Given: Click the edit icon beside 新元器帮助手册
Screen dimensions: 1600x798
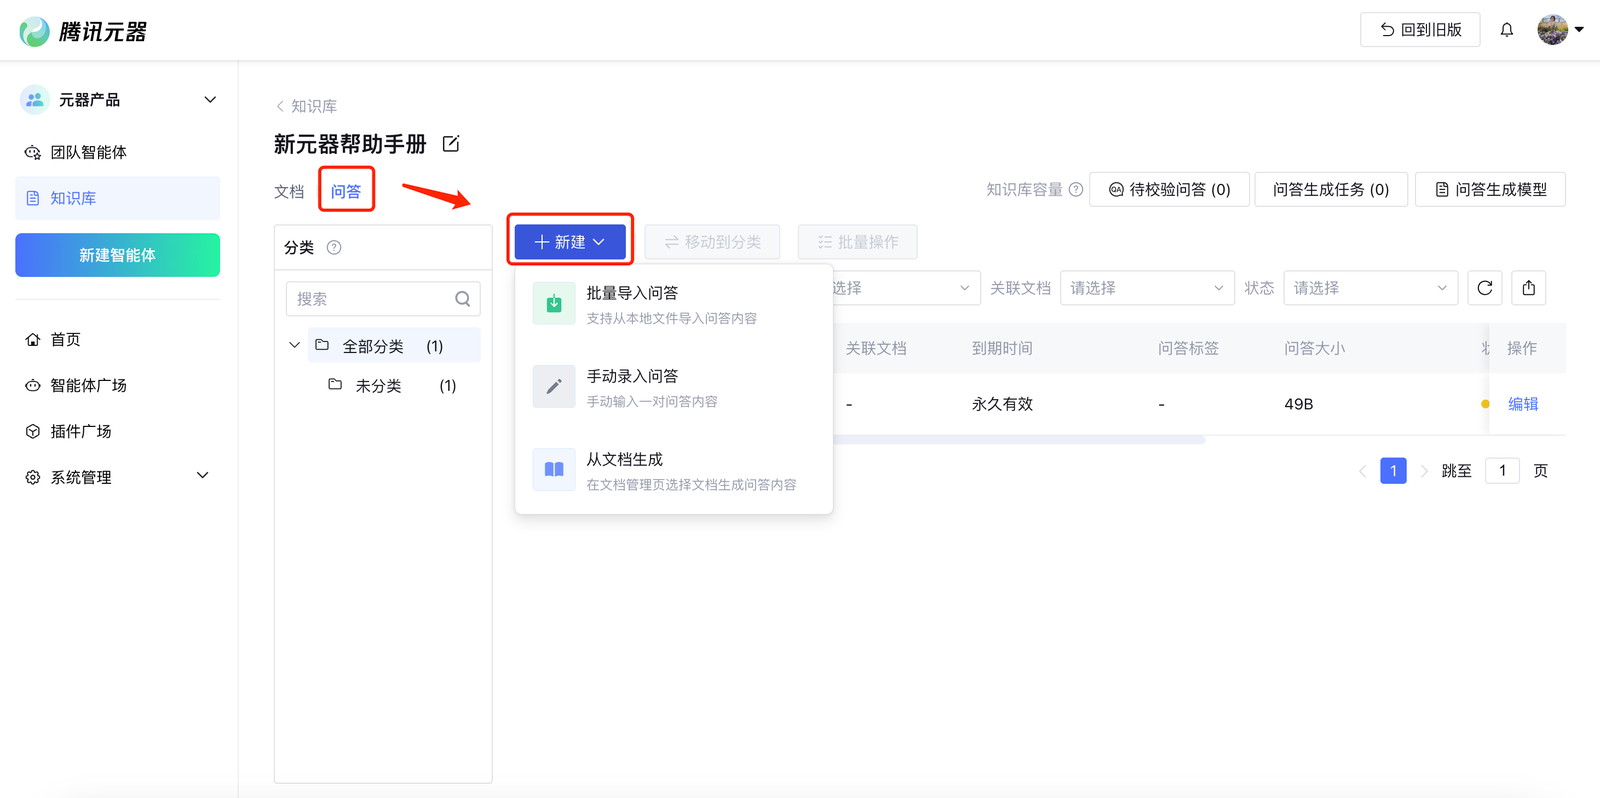Looking at the screenshot, I should (451, 144).
